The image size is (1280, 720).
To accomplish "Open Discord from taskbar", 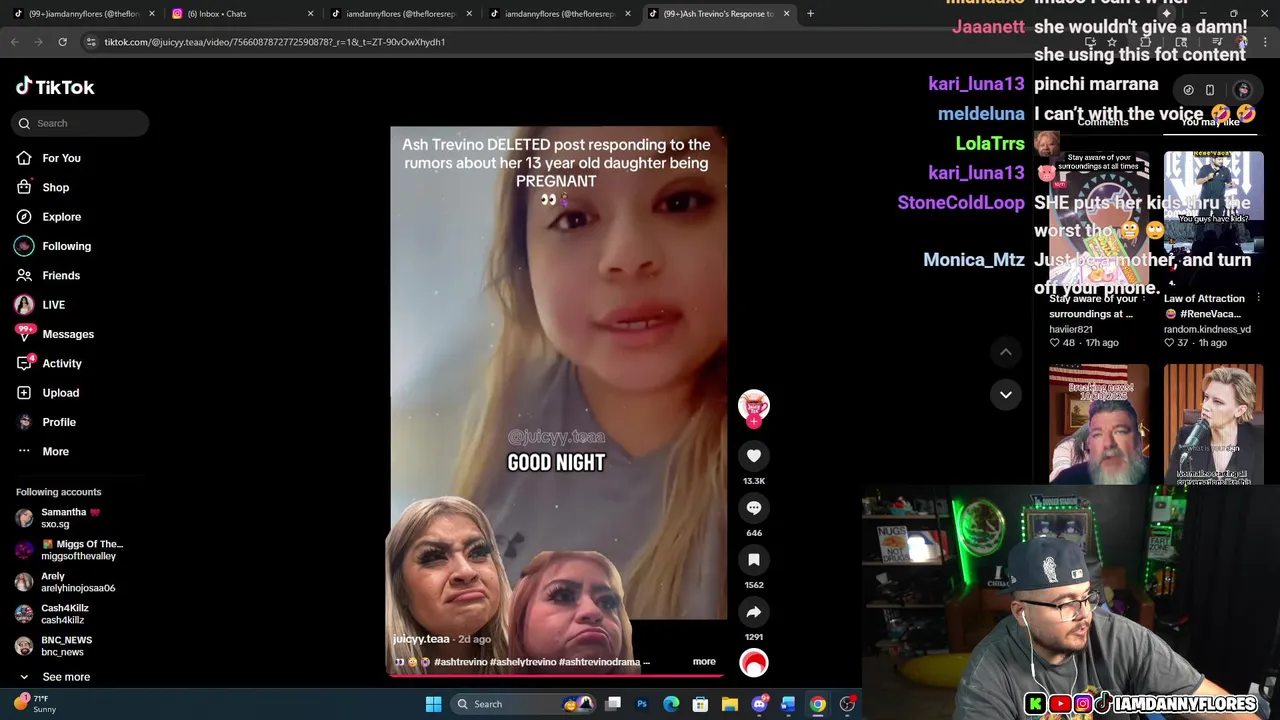I will tap(759, 704).
